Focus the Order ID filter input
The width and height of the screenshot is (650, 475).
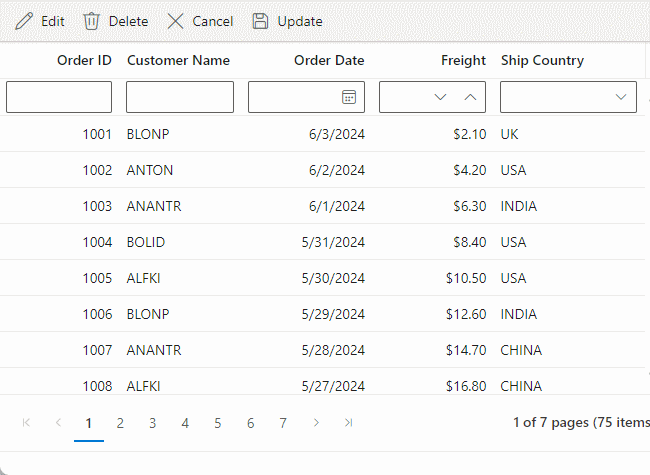[x=59, y=97]
